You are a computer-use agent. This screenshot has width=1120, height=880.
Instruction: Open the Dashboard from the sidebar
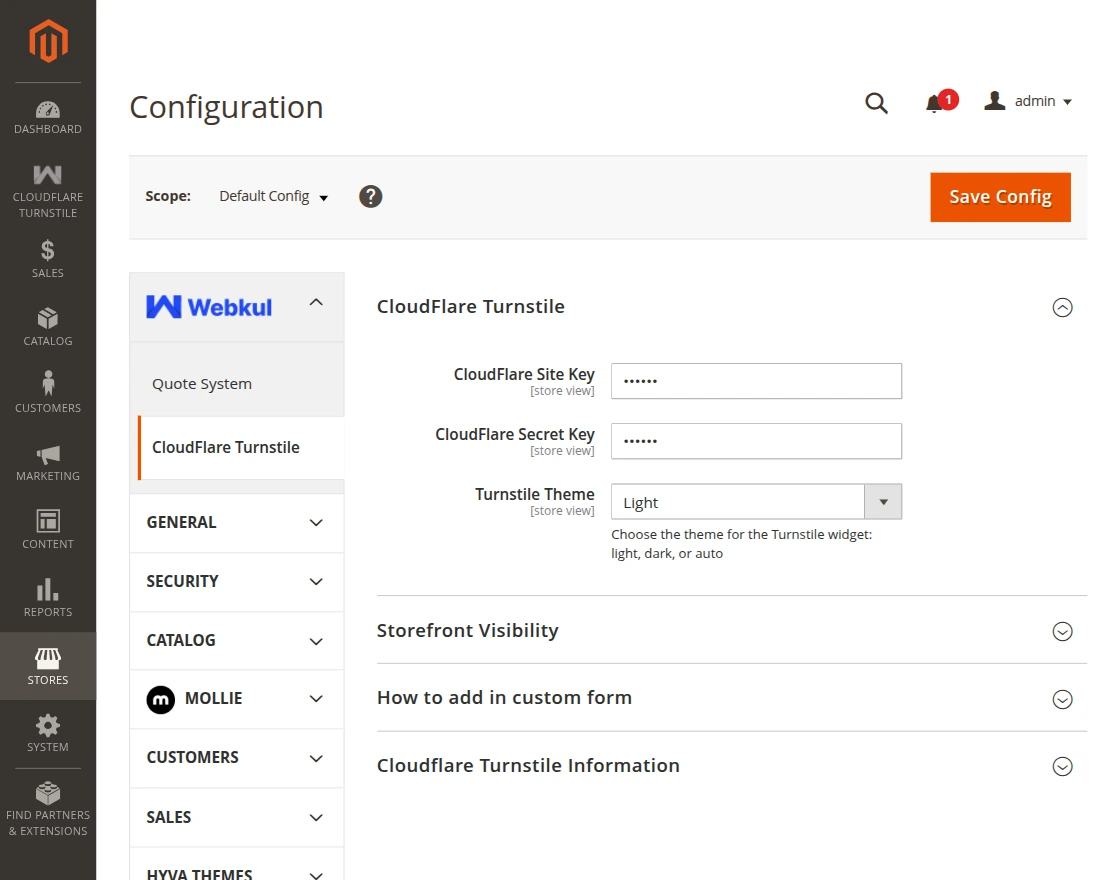coord(47,117)
